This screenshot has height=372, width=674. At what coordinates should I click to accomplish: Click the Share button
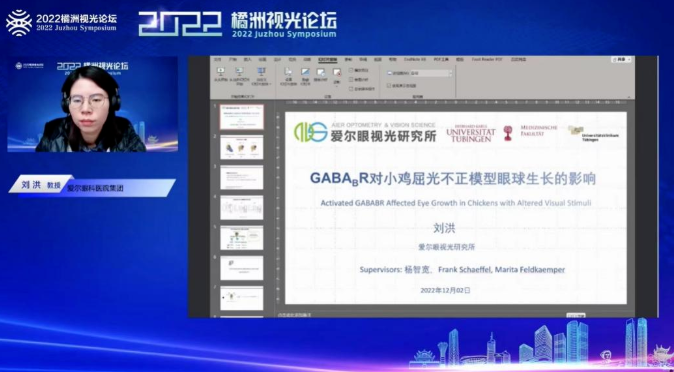pos(620,60)
